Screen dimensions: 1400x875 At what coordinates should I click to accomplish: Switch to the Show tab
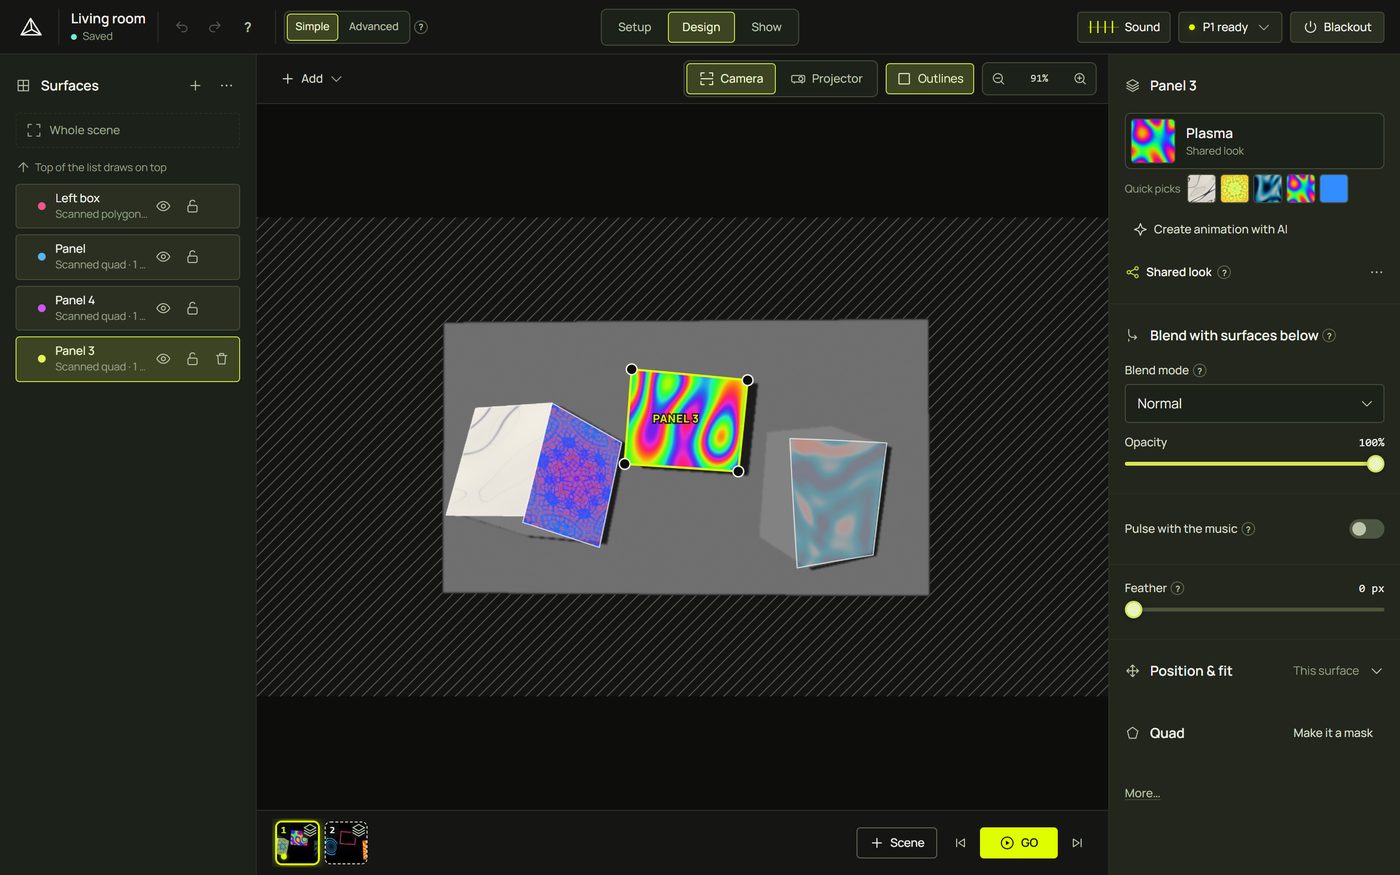point(766,27)
